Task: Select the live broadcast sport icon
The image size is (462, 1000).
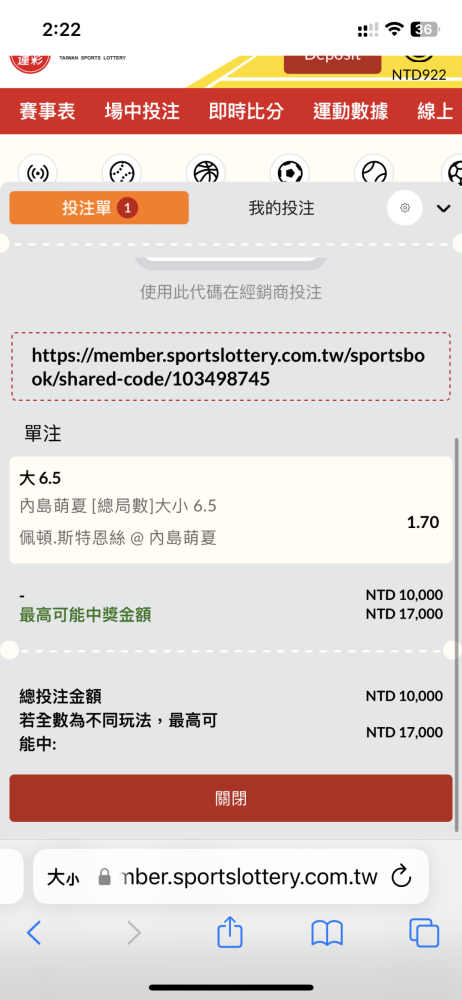Action: click(38, 172)
